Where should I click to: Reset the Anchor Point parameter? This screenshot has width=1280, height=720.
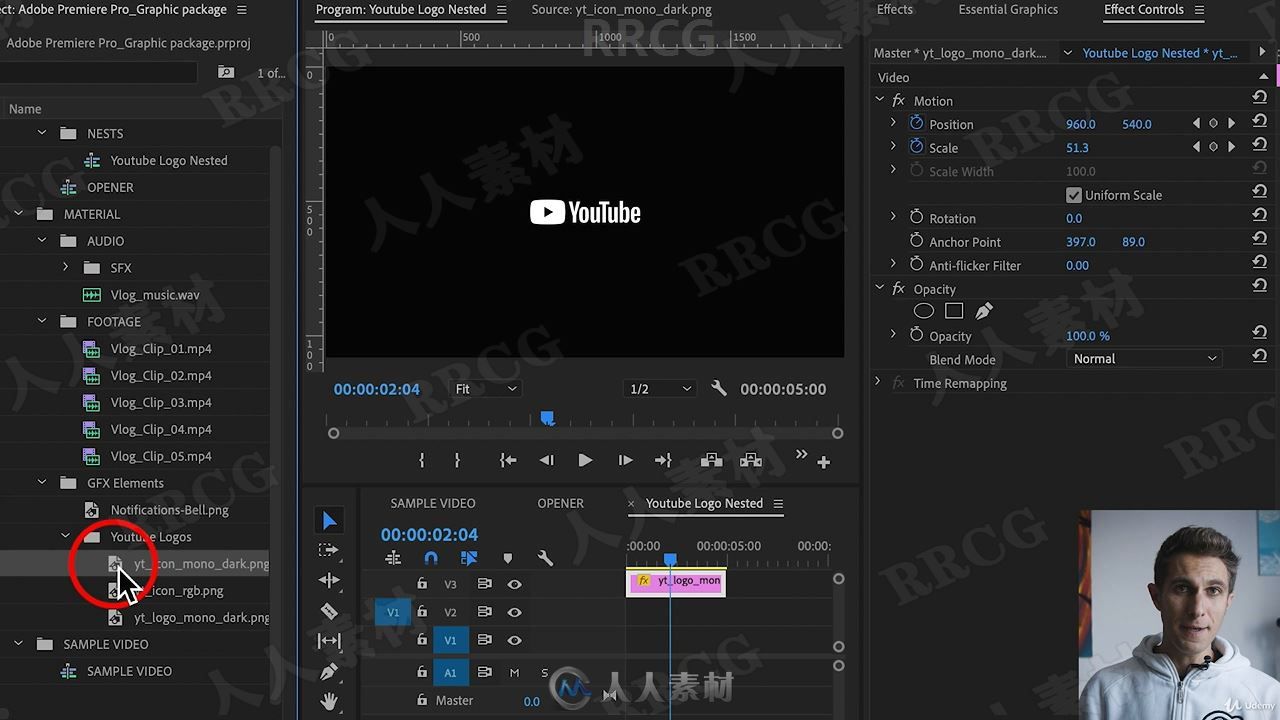pos(1260,240)
